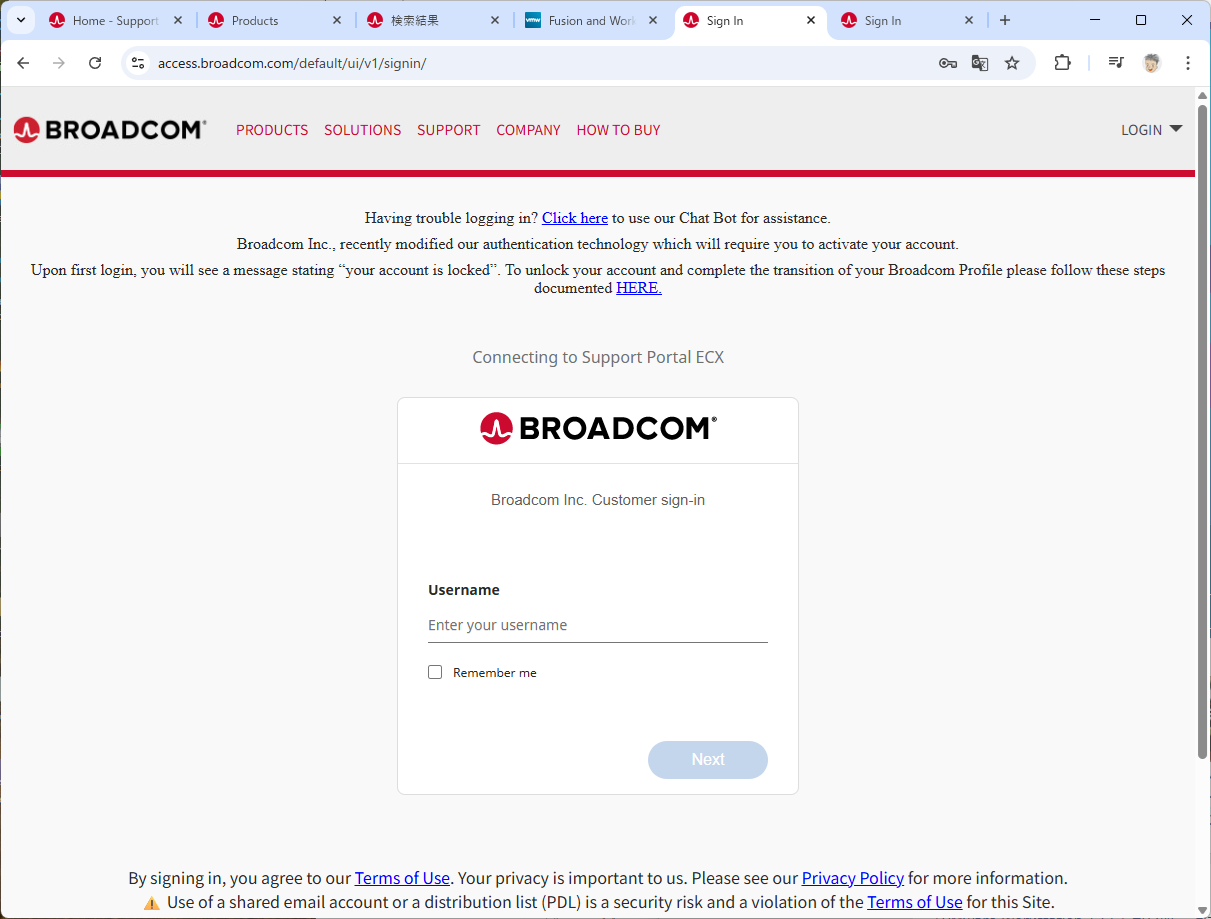View site information icon in address bar
This screenshot has width=1211, height=919.
(139, 63)
